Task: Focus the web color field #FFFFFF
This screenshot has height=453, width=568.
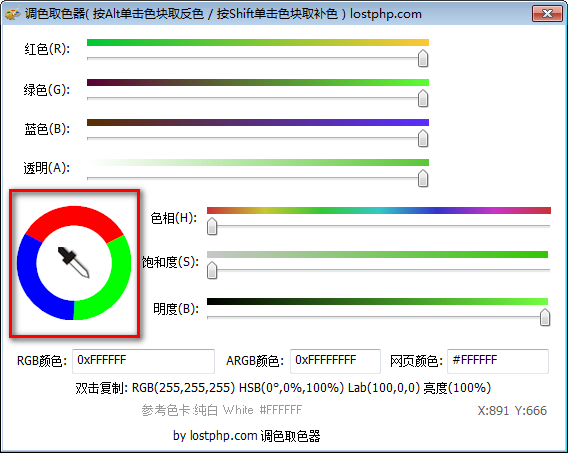Action: coord(498,361)
